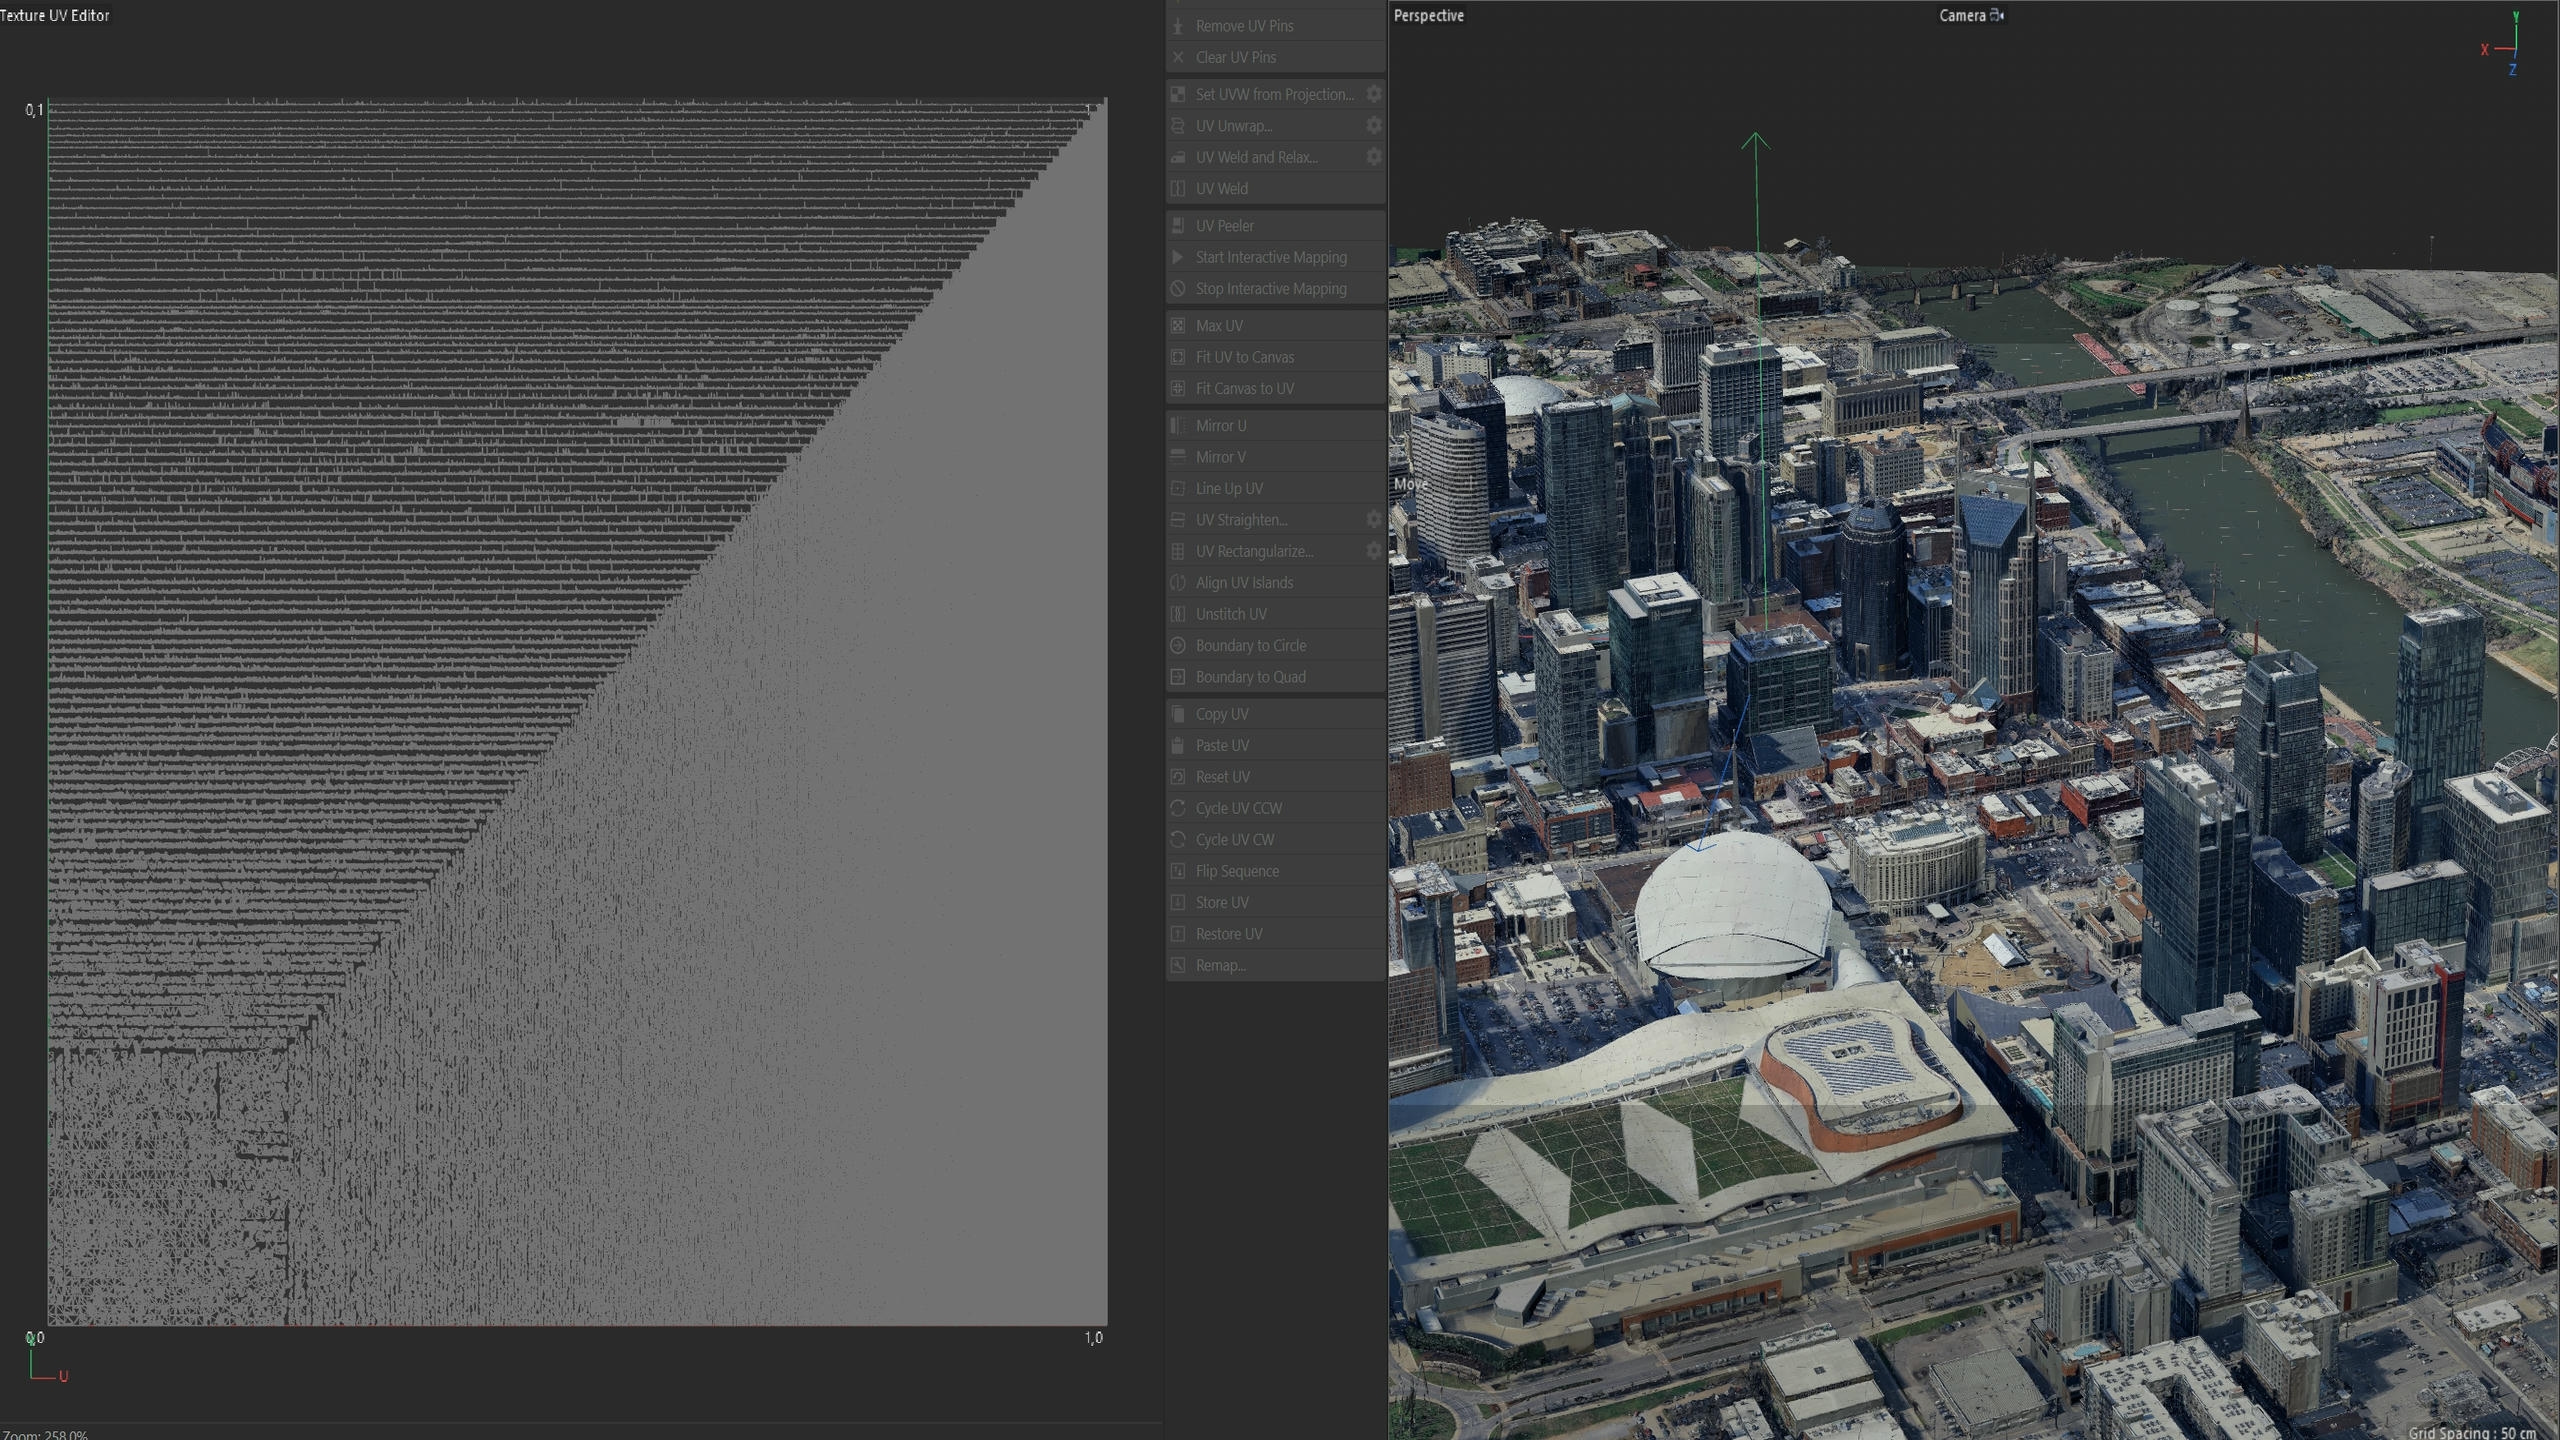Click the Perspective viewport label
Image resolution: width=2560 pixels, height=1440 pixels.
(1429, 15)
